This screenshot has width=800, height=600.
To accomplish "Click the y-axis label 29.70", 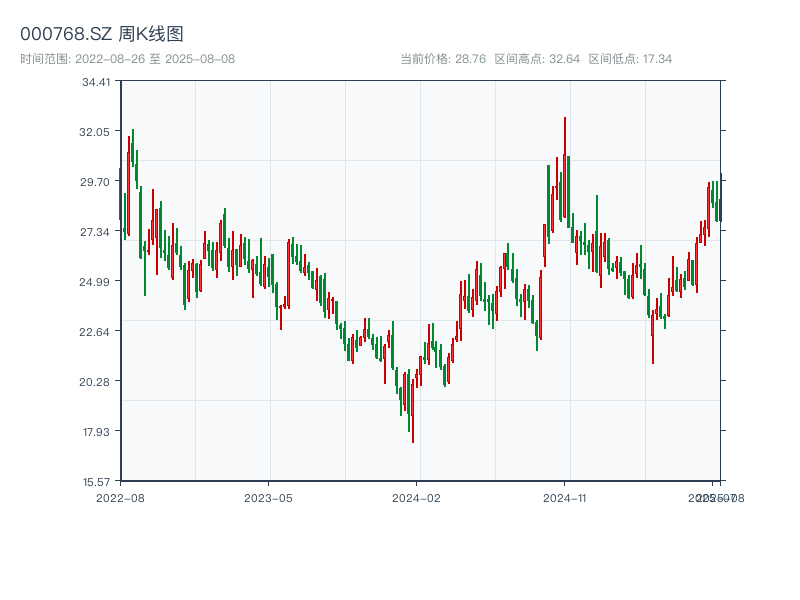I will tap(95, 182).
